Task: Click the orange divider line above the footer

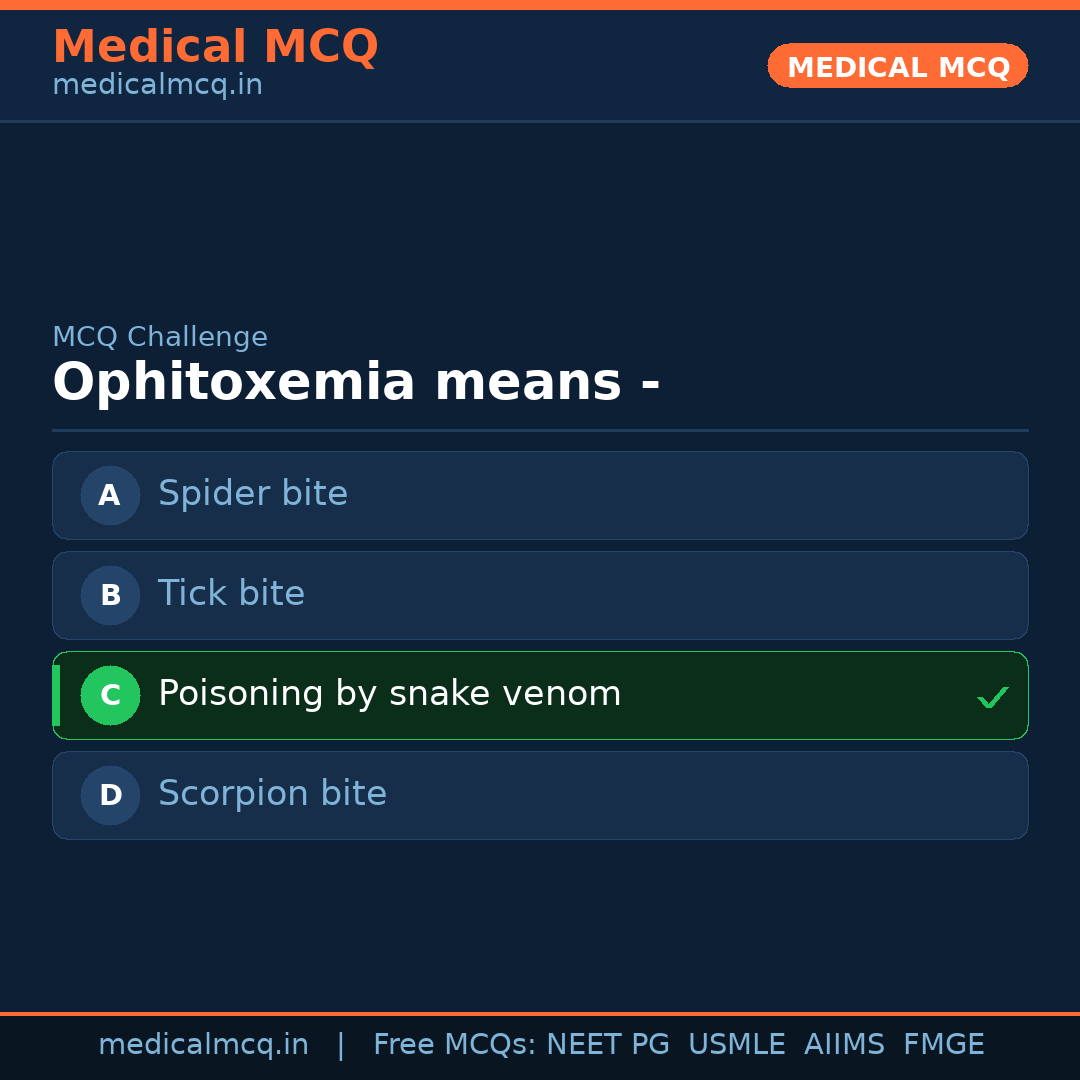Action: tap(540, 1012)
